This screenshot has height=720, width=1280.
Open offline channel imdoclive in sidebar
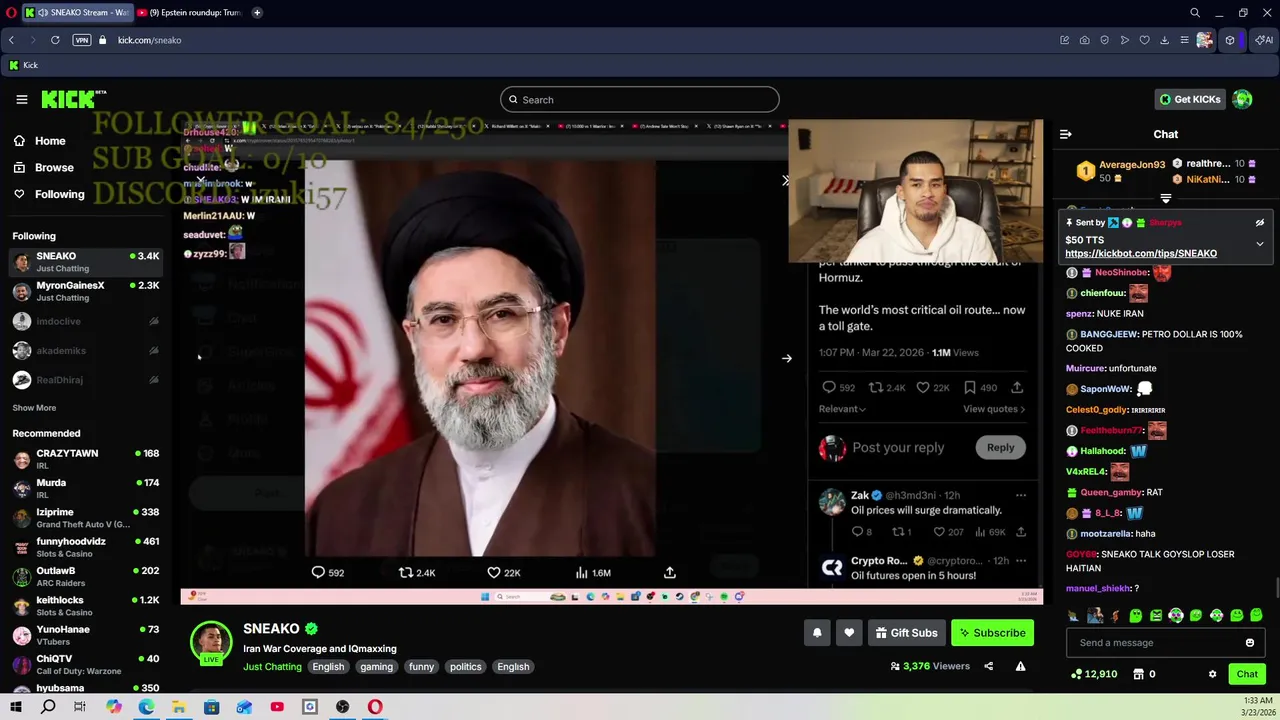pyautogui.click(x=85, y=321)
